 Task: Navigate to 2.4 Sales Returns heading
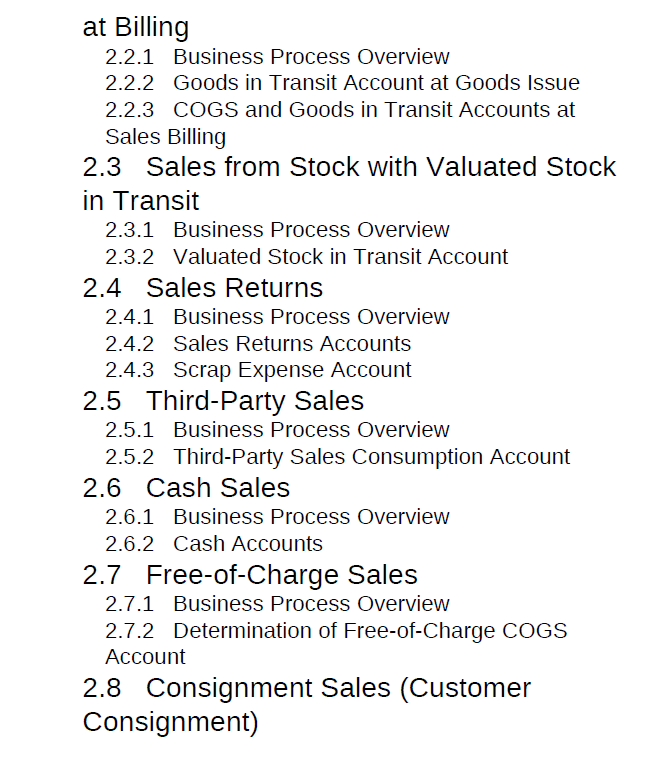pos(203,287)
